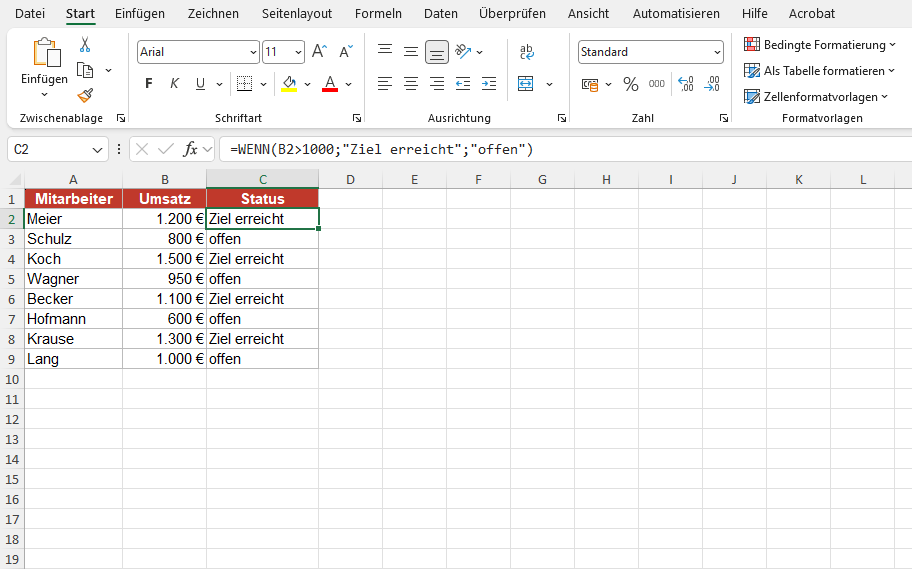Open the Standard number format dropdown

point(717,52)
